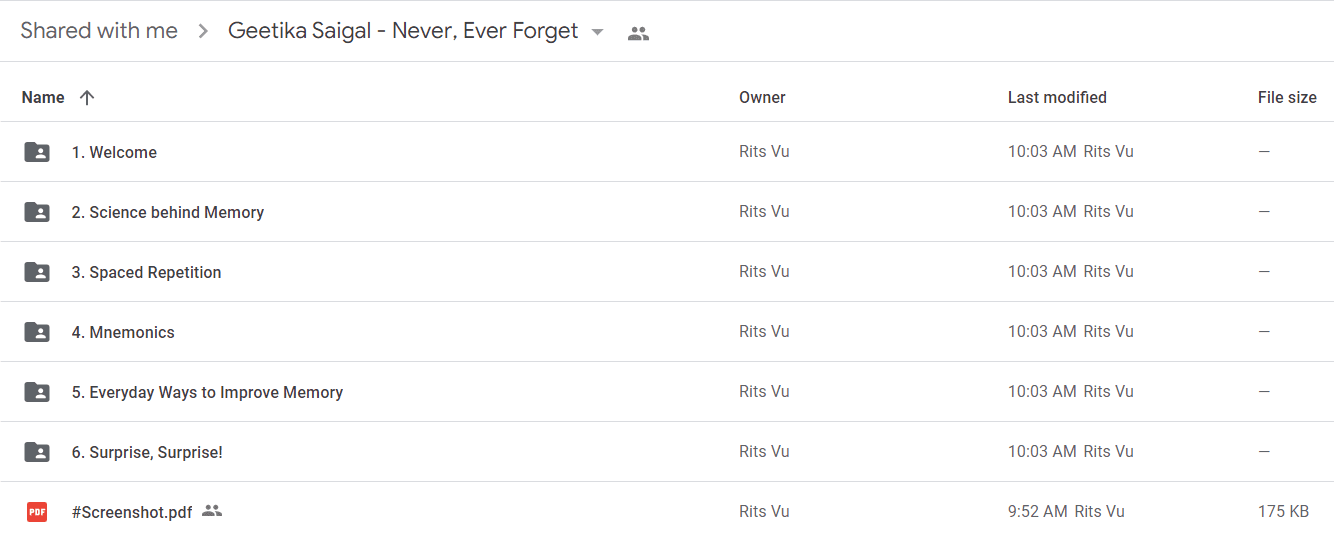The width and height of the screenshot is (1334, 541).
Task: Go back to Shared with me
Action: pyautogui.click(x=99, y=31)
